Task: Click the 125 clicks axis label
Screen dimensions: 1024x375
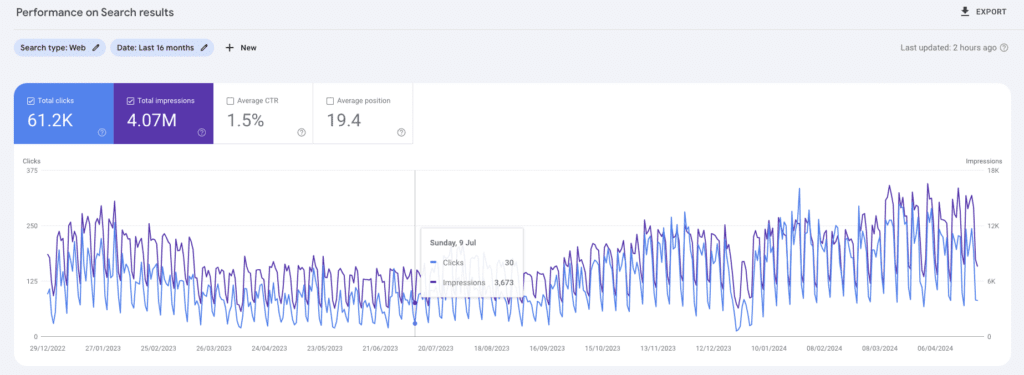Action: pos(32,281)
